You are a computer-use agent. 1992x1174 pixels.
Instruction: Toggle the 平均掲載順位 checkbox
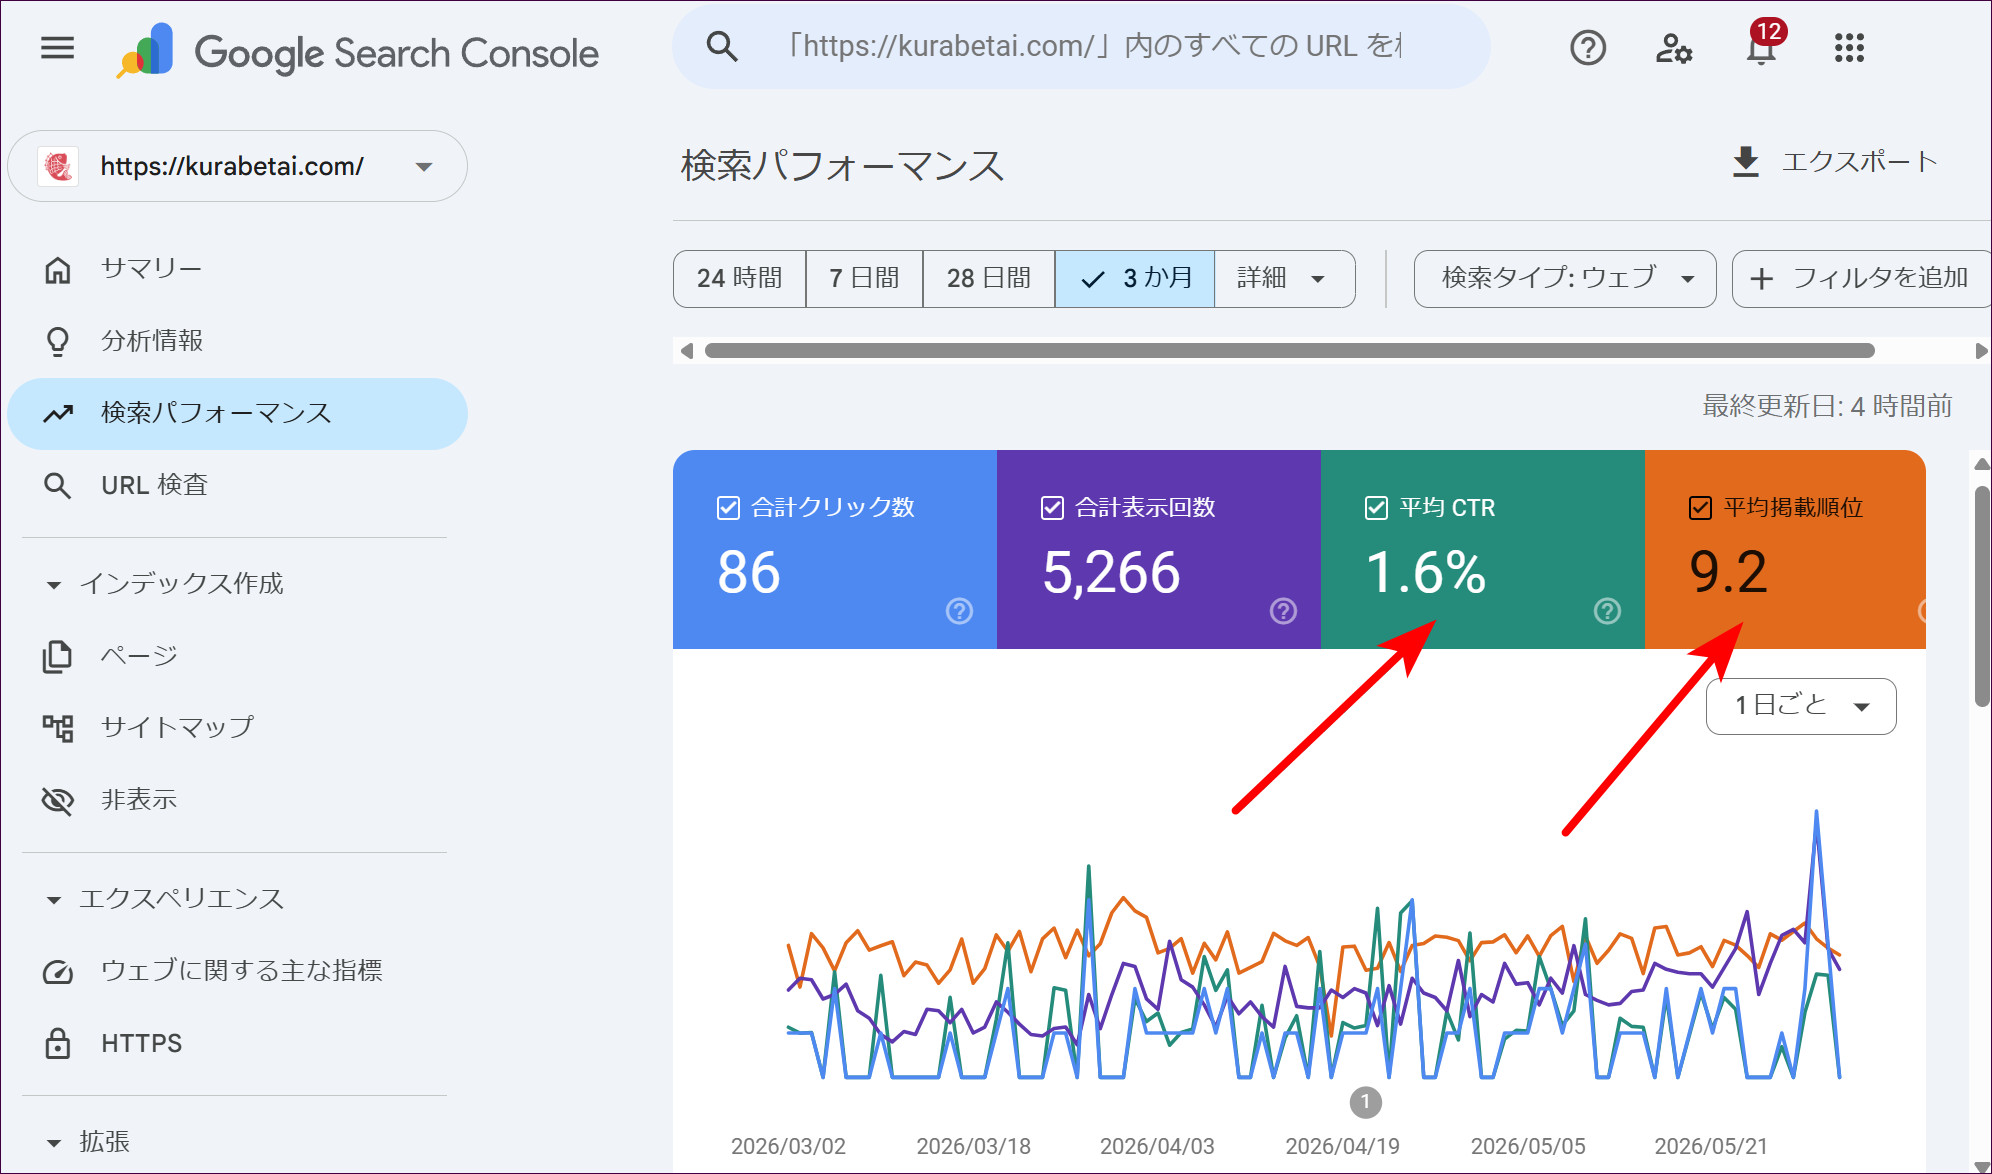pos(1700,508)
